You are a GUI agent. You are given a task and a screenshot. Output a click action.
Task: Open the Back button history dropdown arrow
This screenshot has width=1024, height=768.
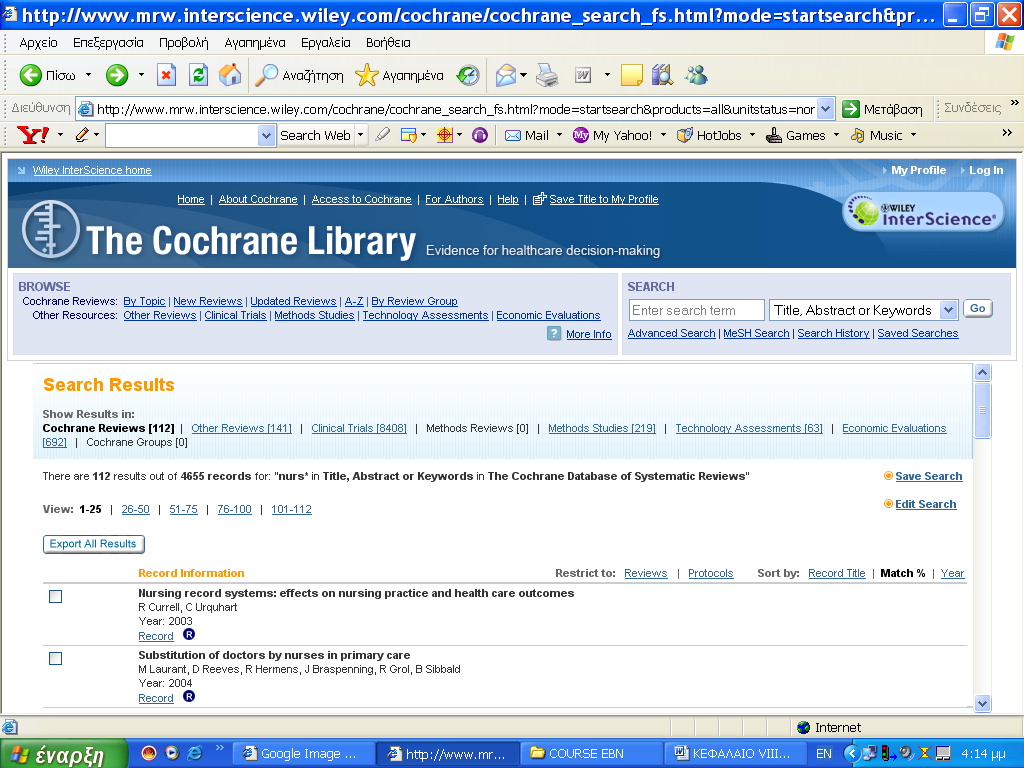click(x=88, y=75)
